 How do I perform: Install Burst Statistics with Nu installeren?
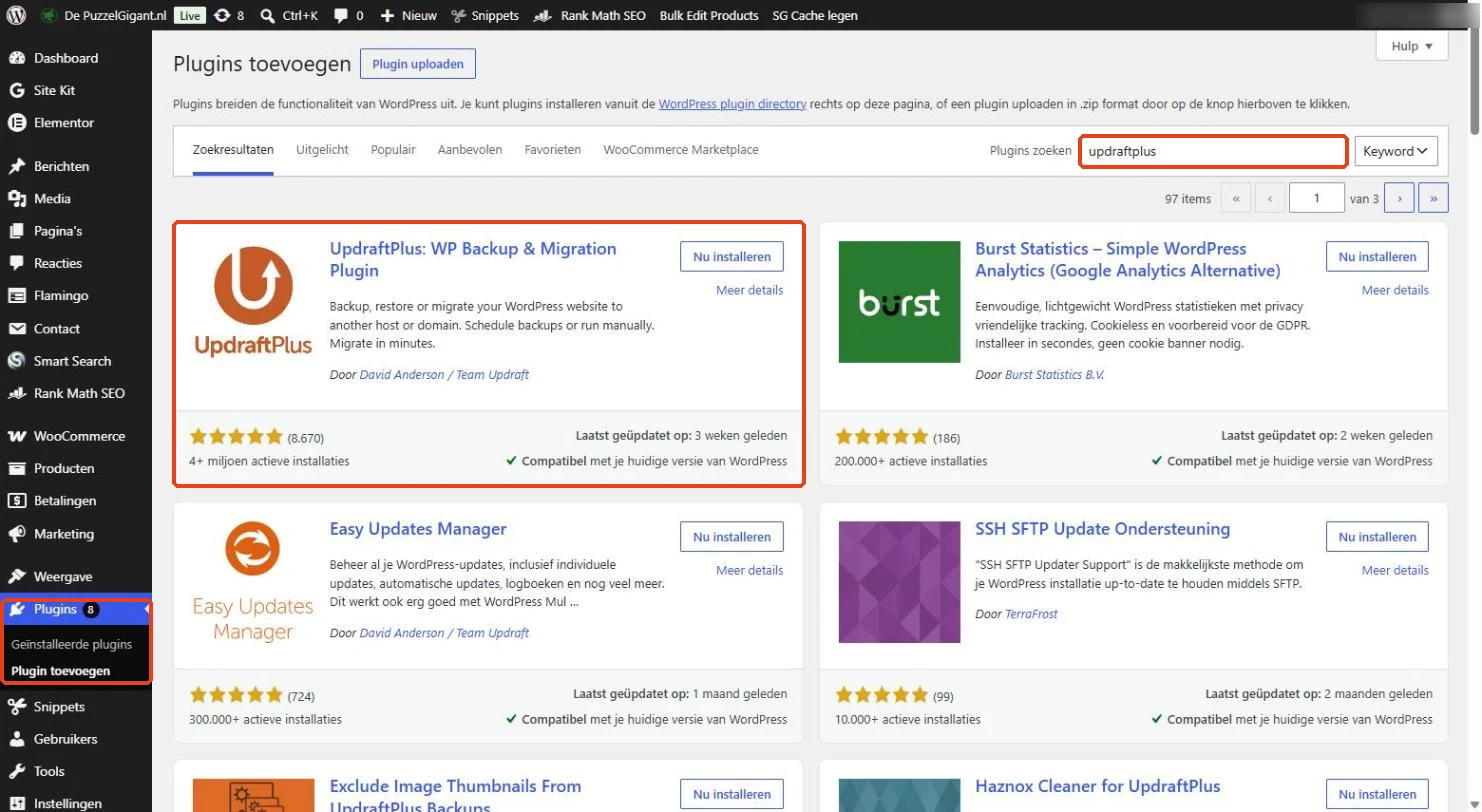(1377, 257)
